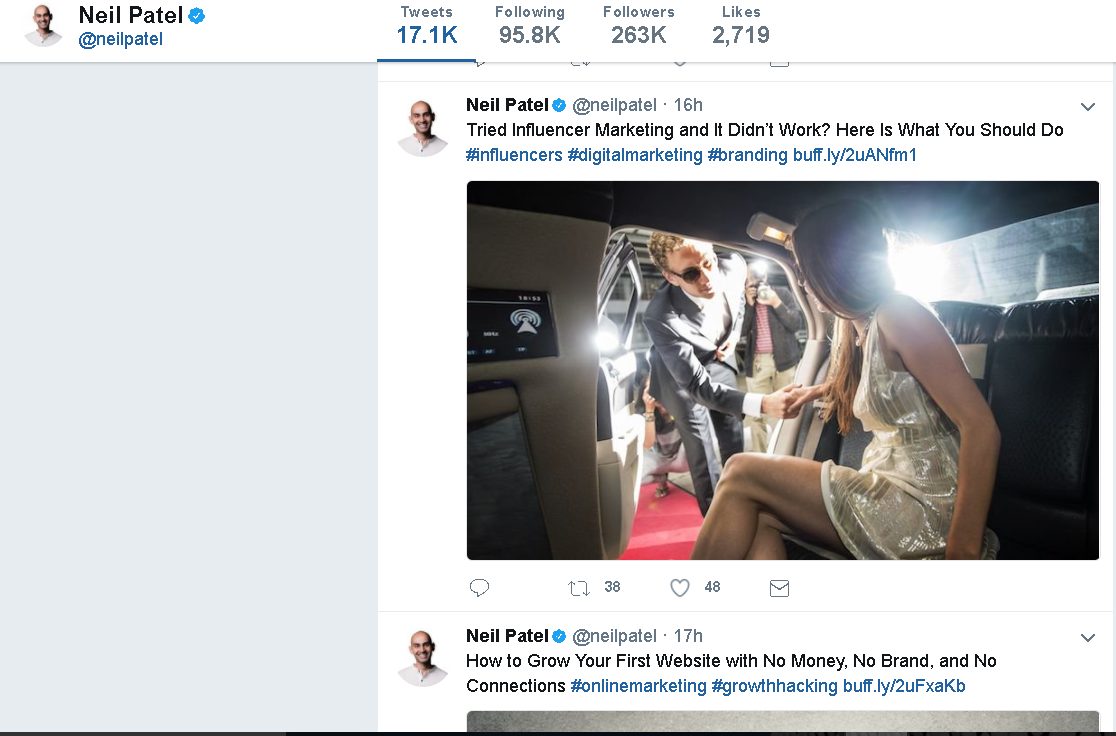Open the buff.ly/2uFxaKb link

tap(904, 686)
